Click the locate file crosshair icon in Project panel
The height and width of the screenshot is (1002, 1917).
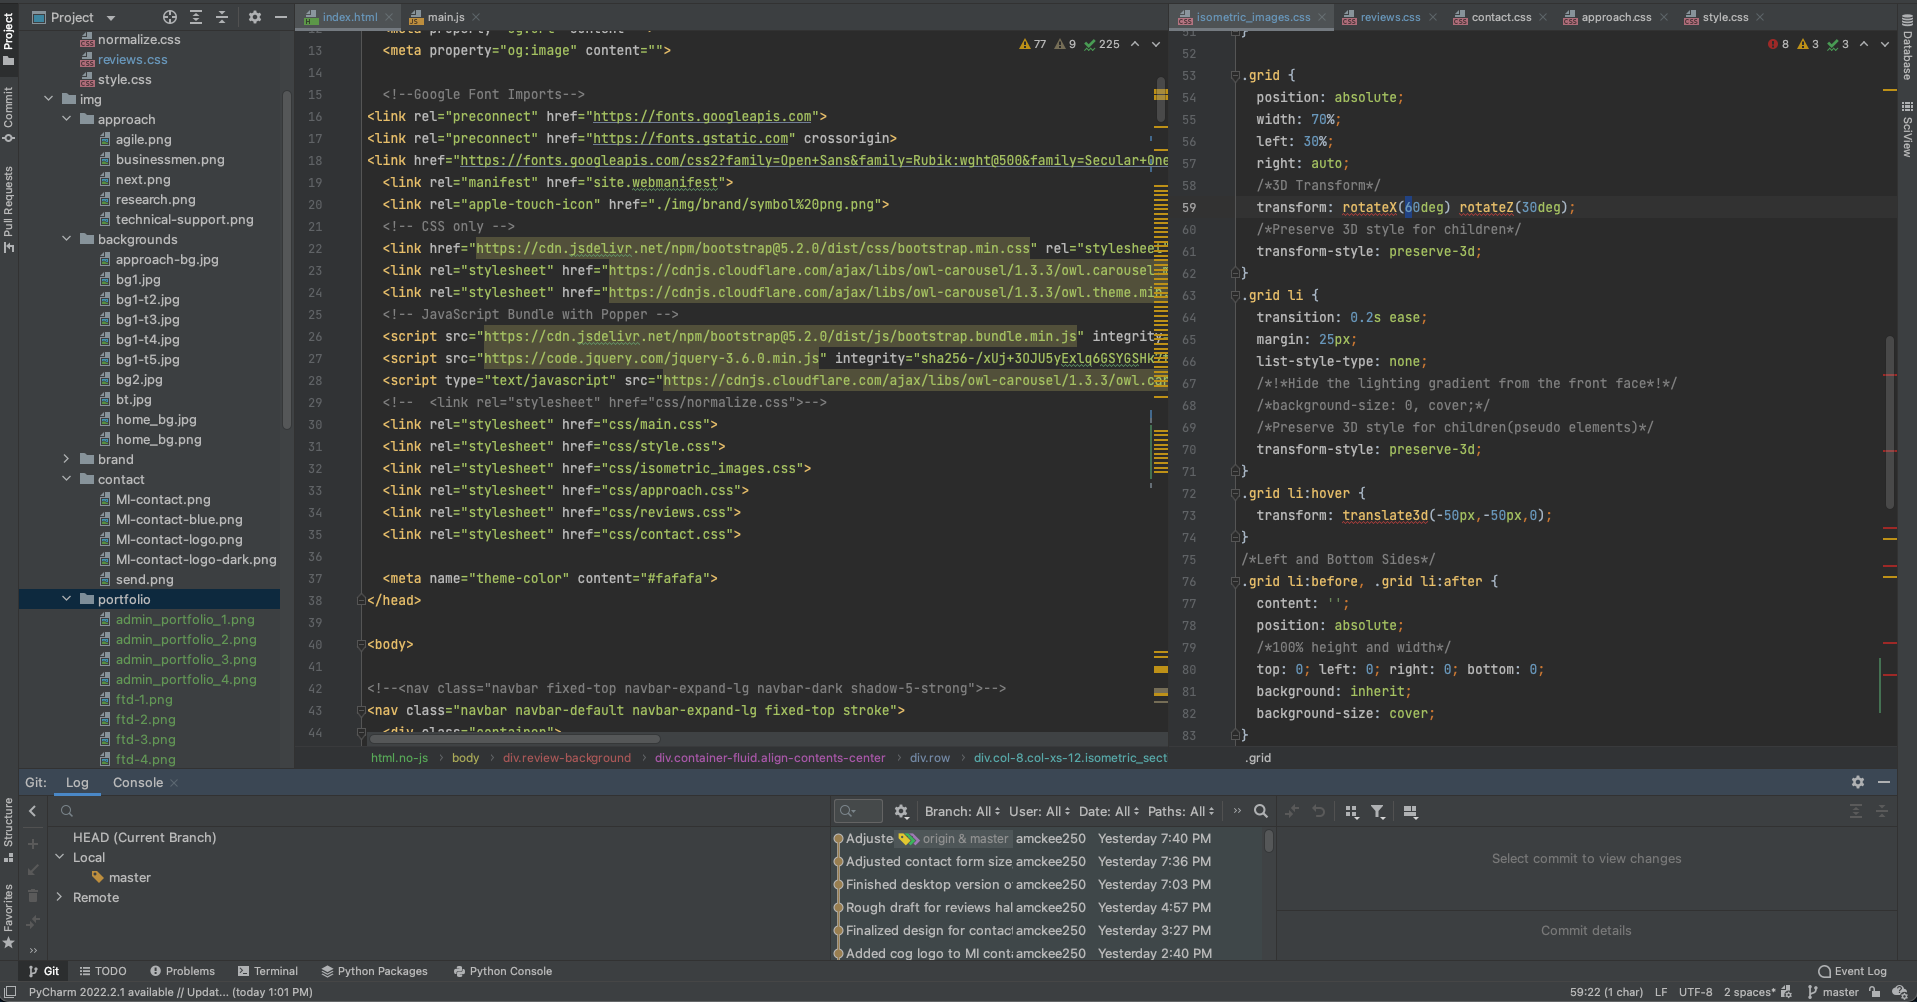coord(170,17)
